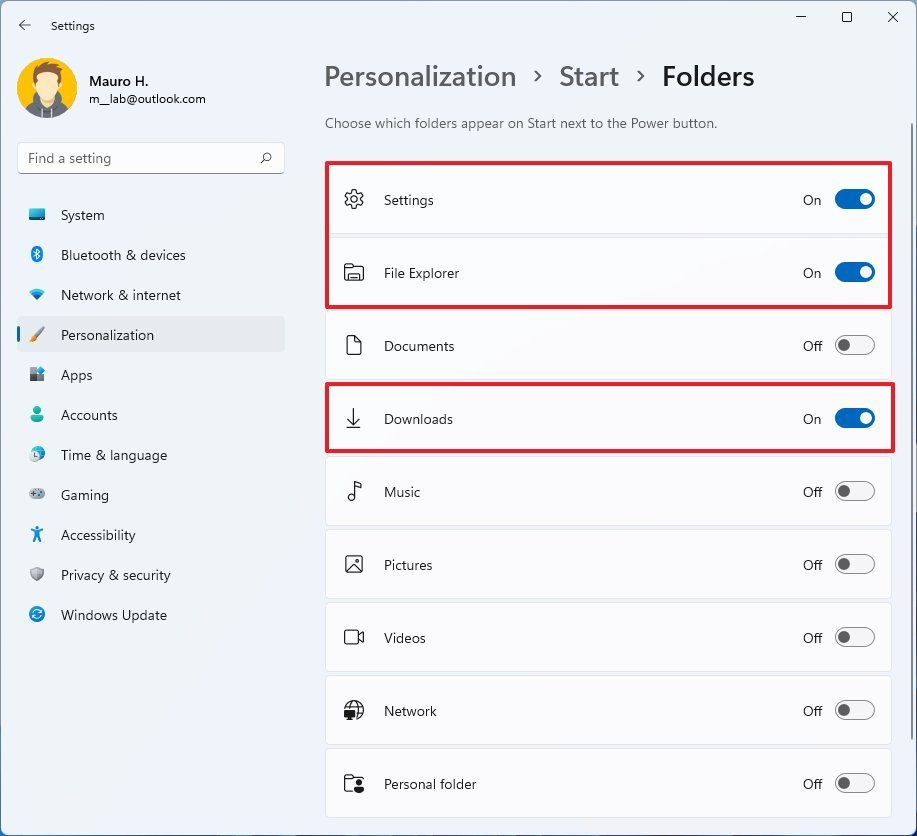
Task: Click the Downloads arrow icon
Action: pyautogui.click(x=354, y=419)
